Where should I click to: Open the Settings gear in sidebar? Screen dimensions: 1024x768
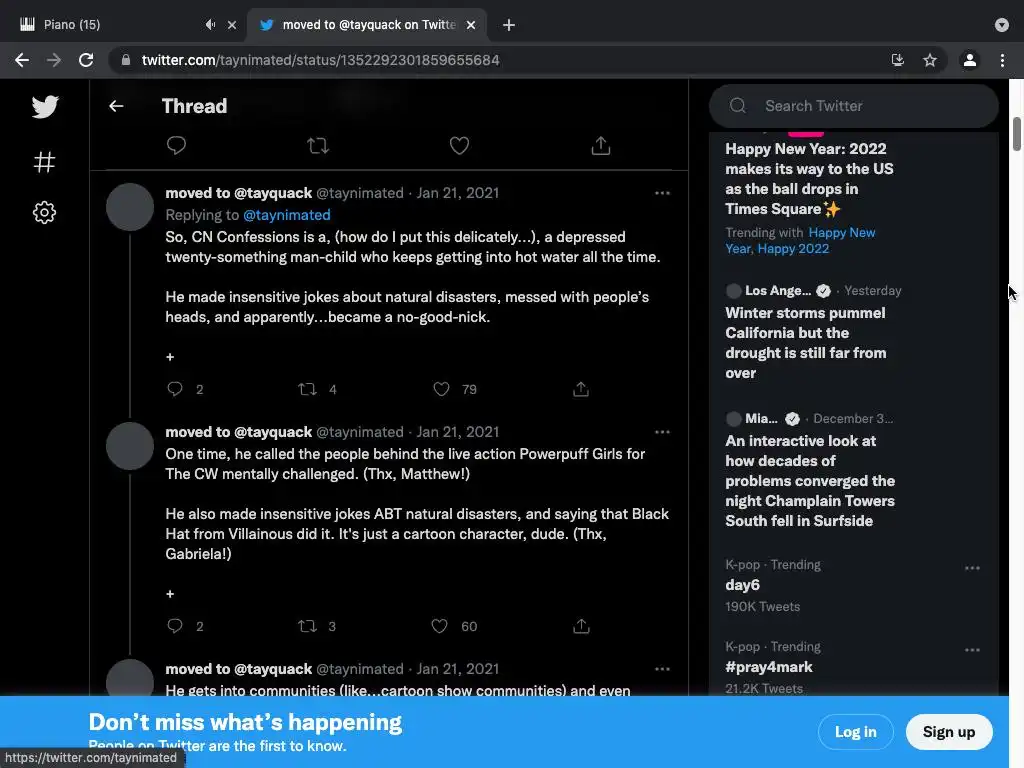[x=45, y=212]
